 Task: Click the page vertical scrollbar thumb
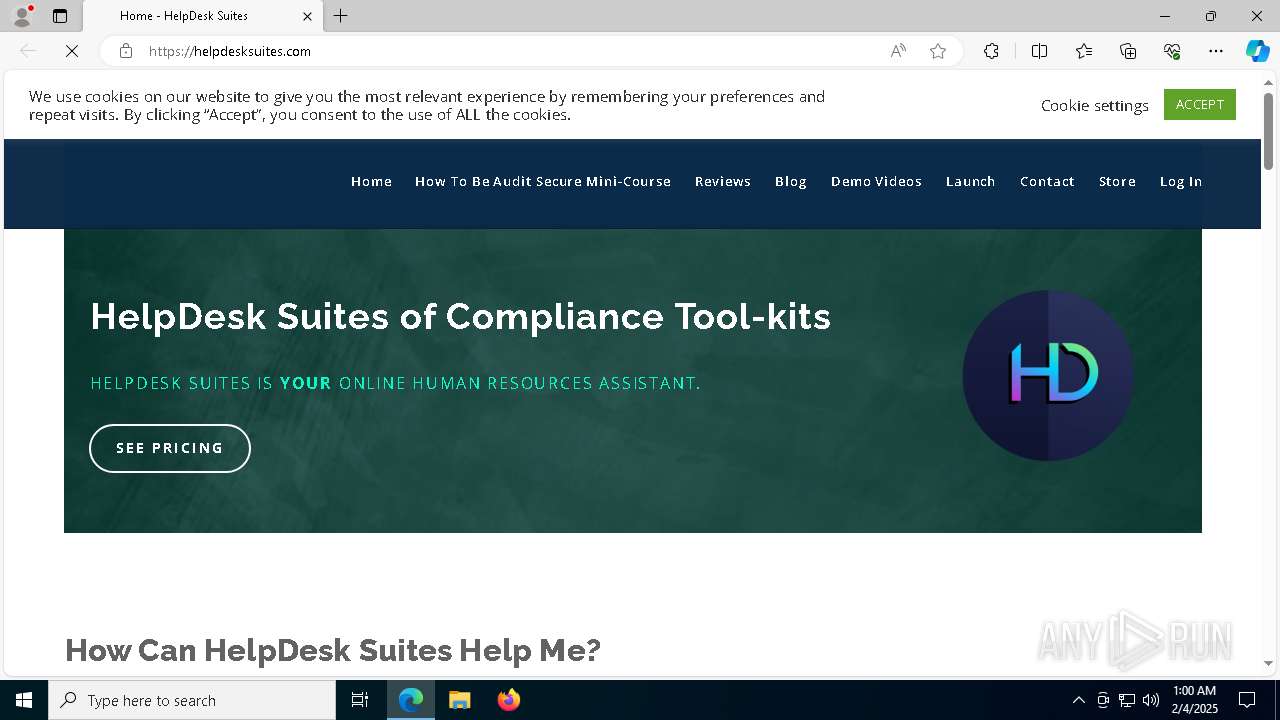click(1268, 131)
